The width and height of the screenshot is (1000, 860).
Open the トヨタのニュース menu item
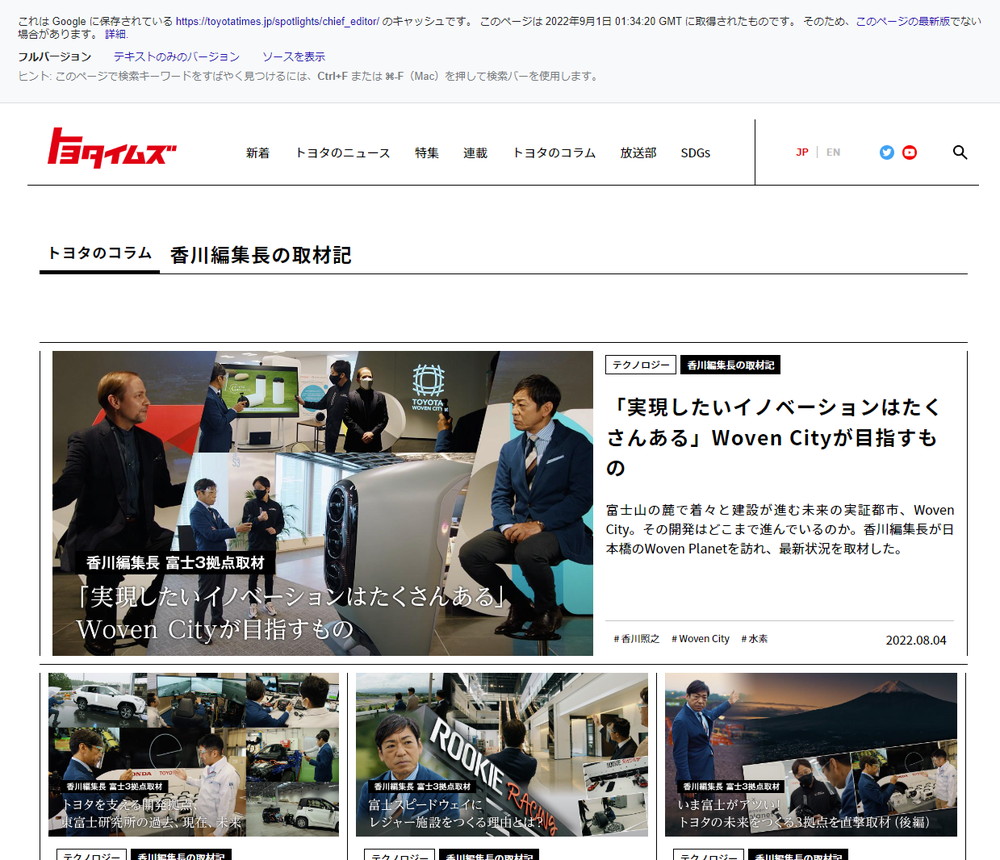[x=342, y=153]
